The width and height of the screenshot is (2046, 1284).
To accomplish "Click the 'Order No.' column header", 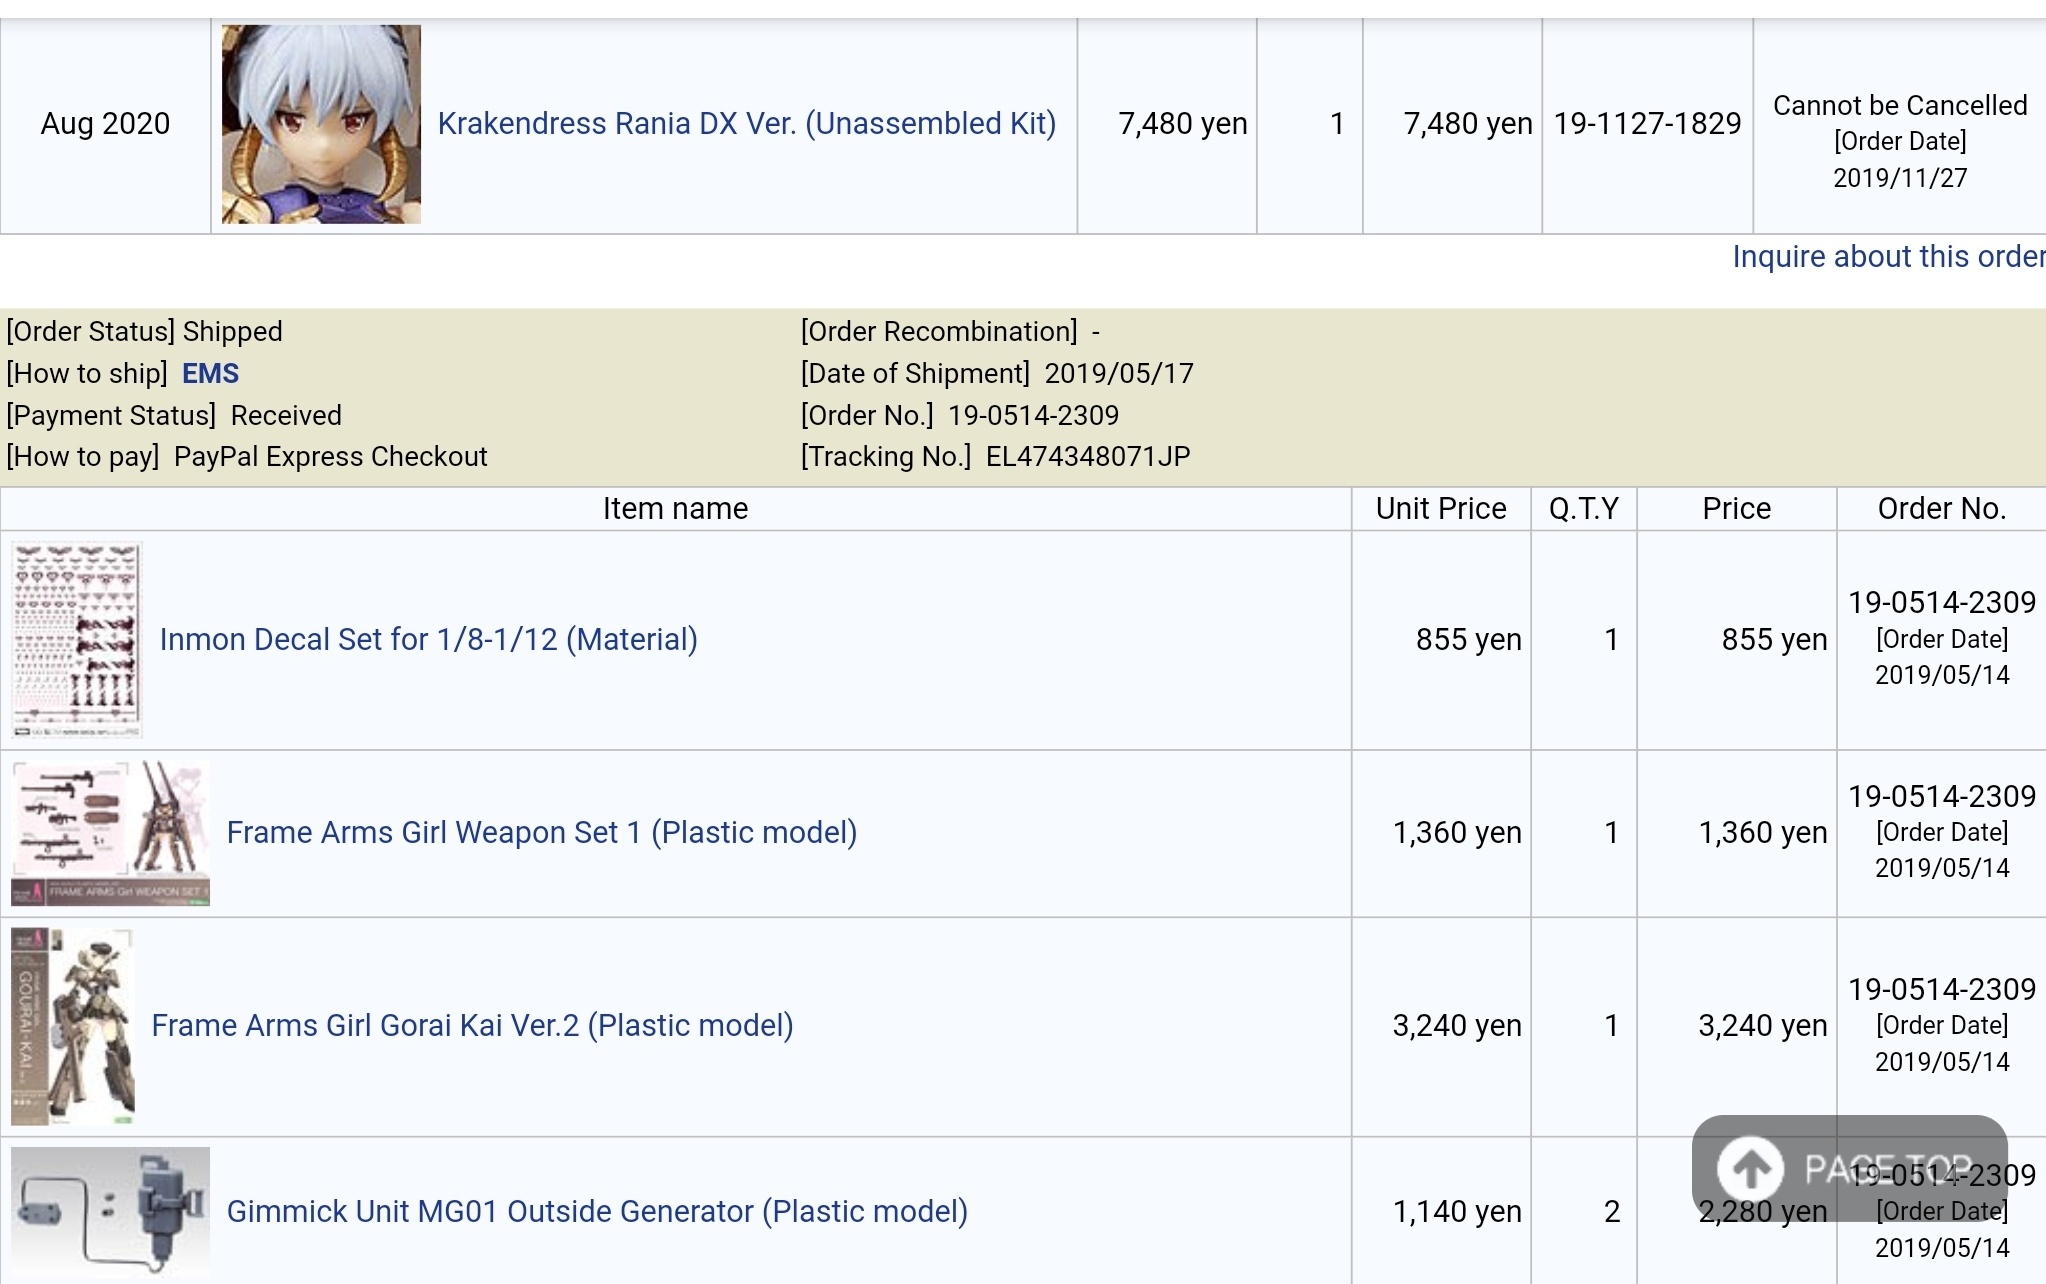I will pos(1941,509).
